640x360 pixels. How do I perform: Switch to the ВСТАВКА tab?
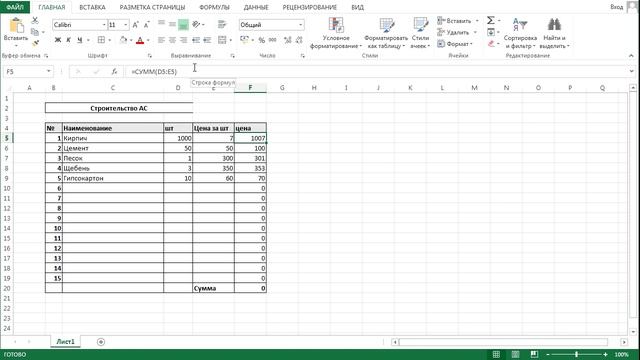(x=92, y=7)
